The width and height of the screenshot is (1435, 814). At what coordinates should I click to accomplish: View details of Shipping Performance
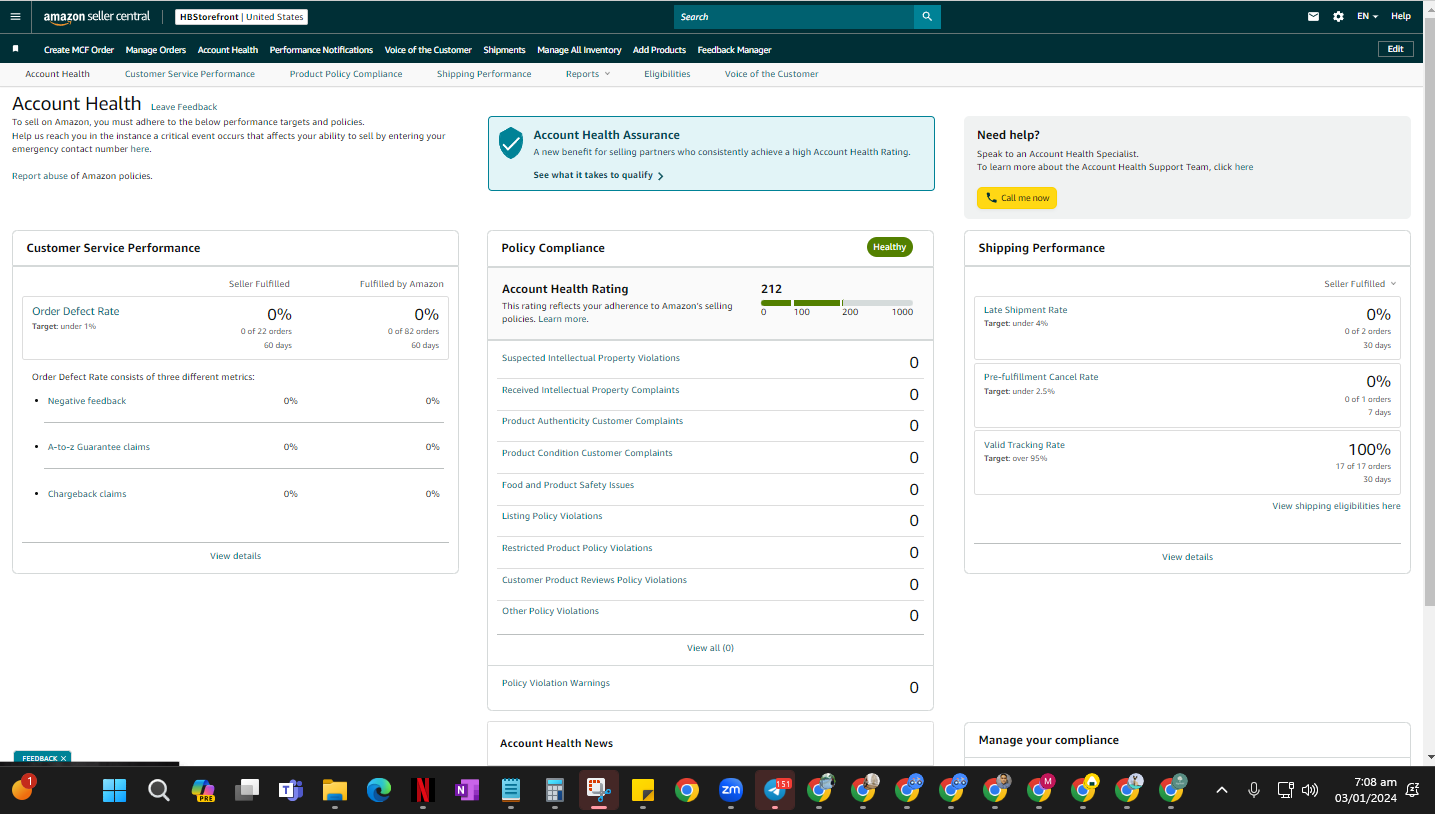click(x=1187, y=557)
